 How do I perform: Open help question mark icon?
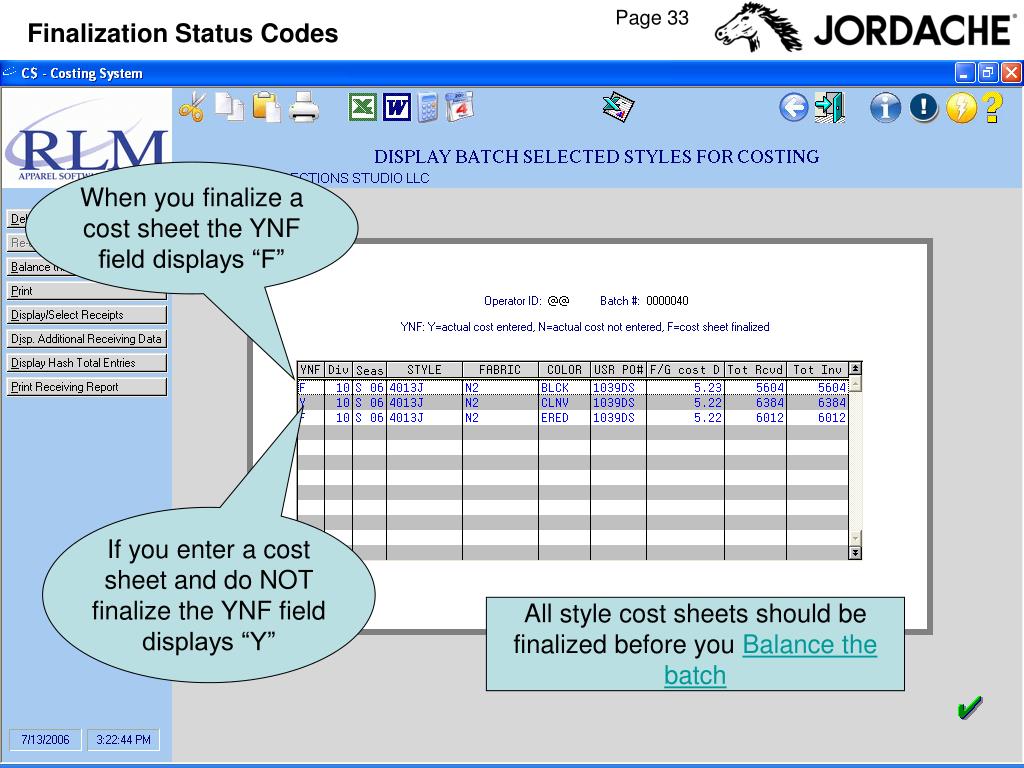(993, 107)
